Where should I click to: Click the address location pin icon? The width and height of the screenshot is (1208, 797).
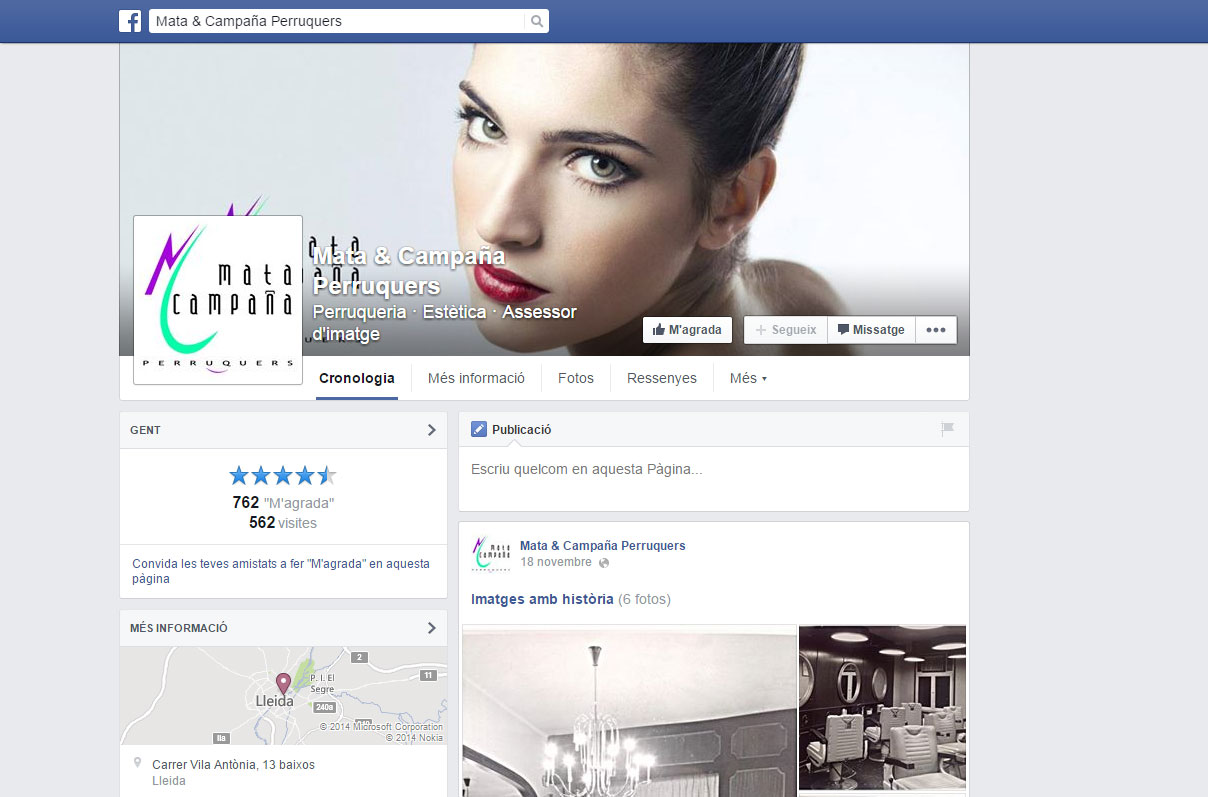(137, 763)
